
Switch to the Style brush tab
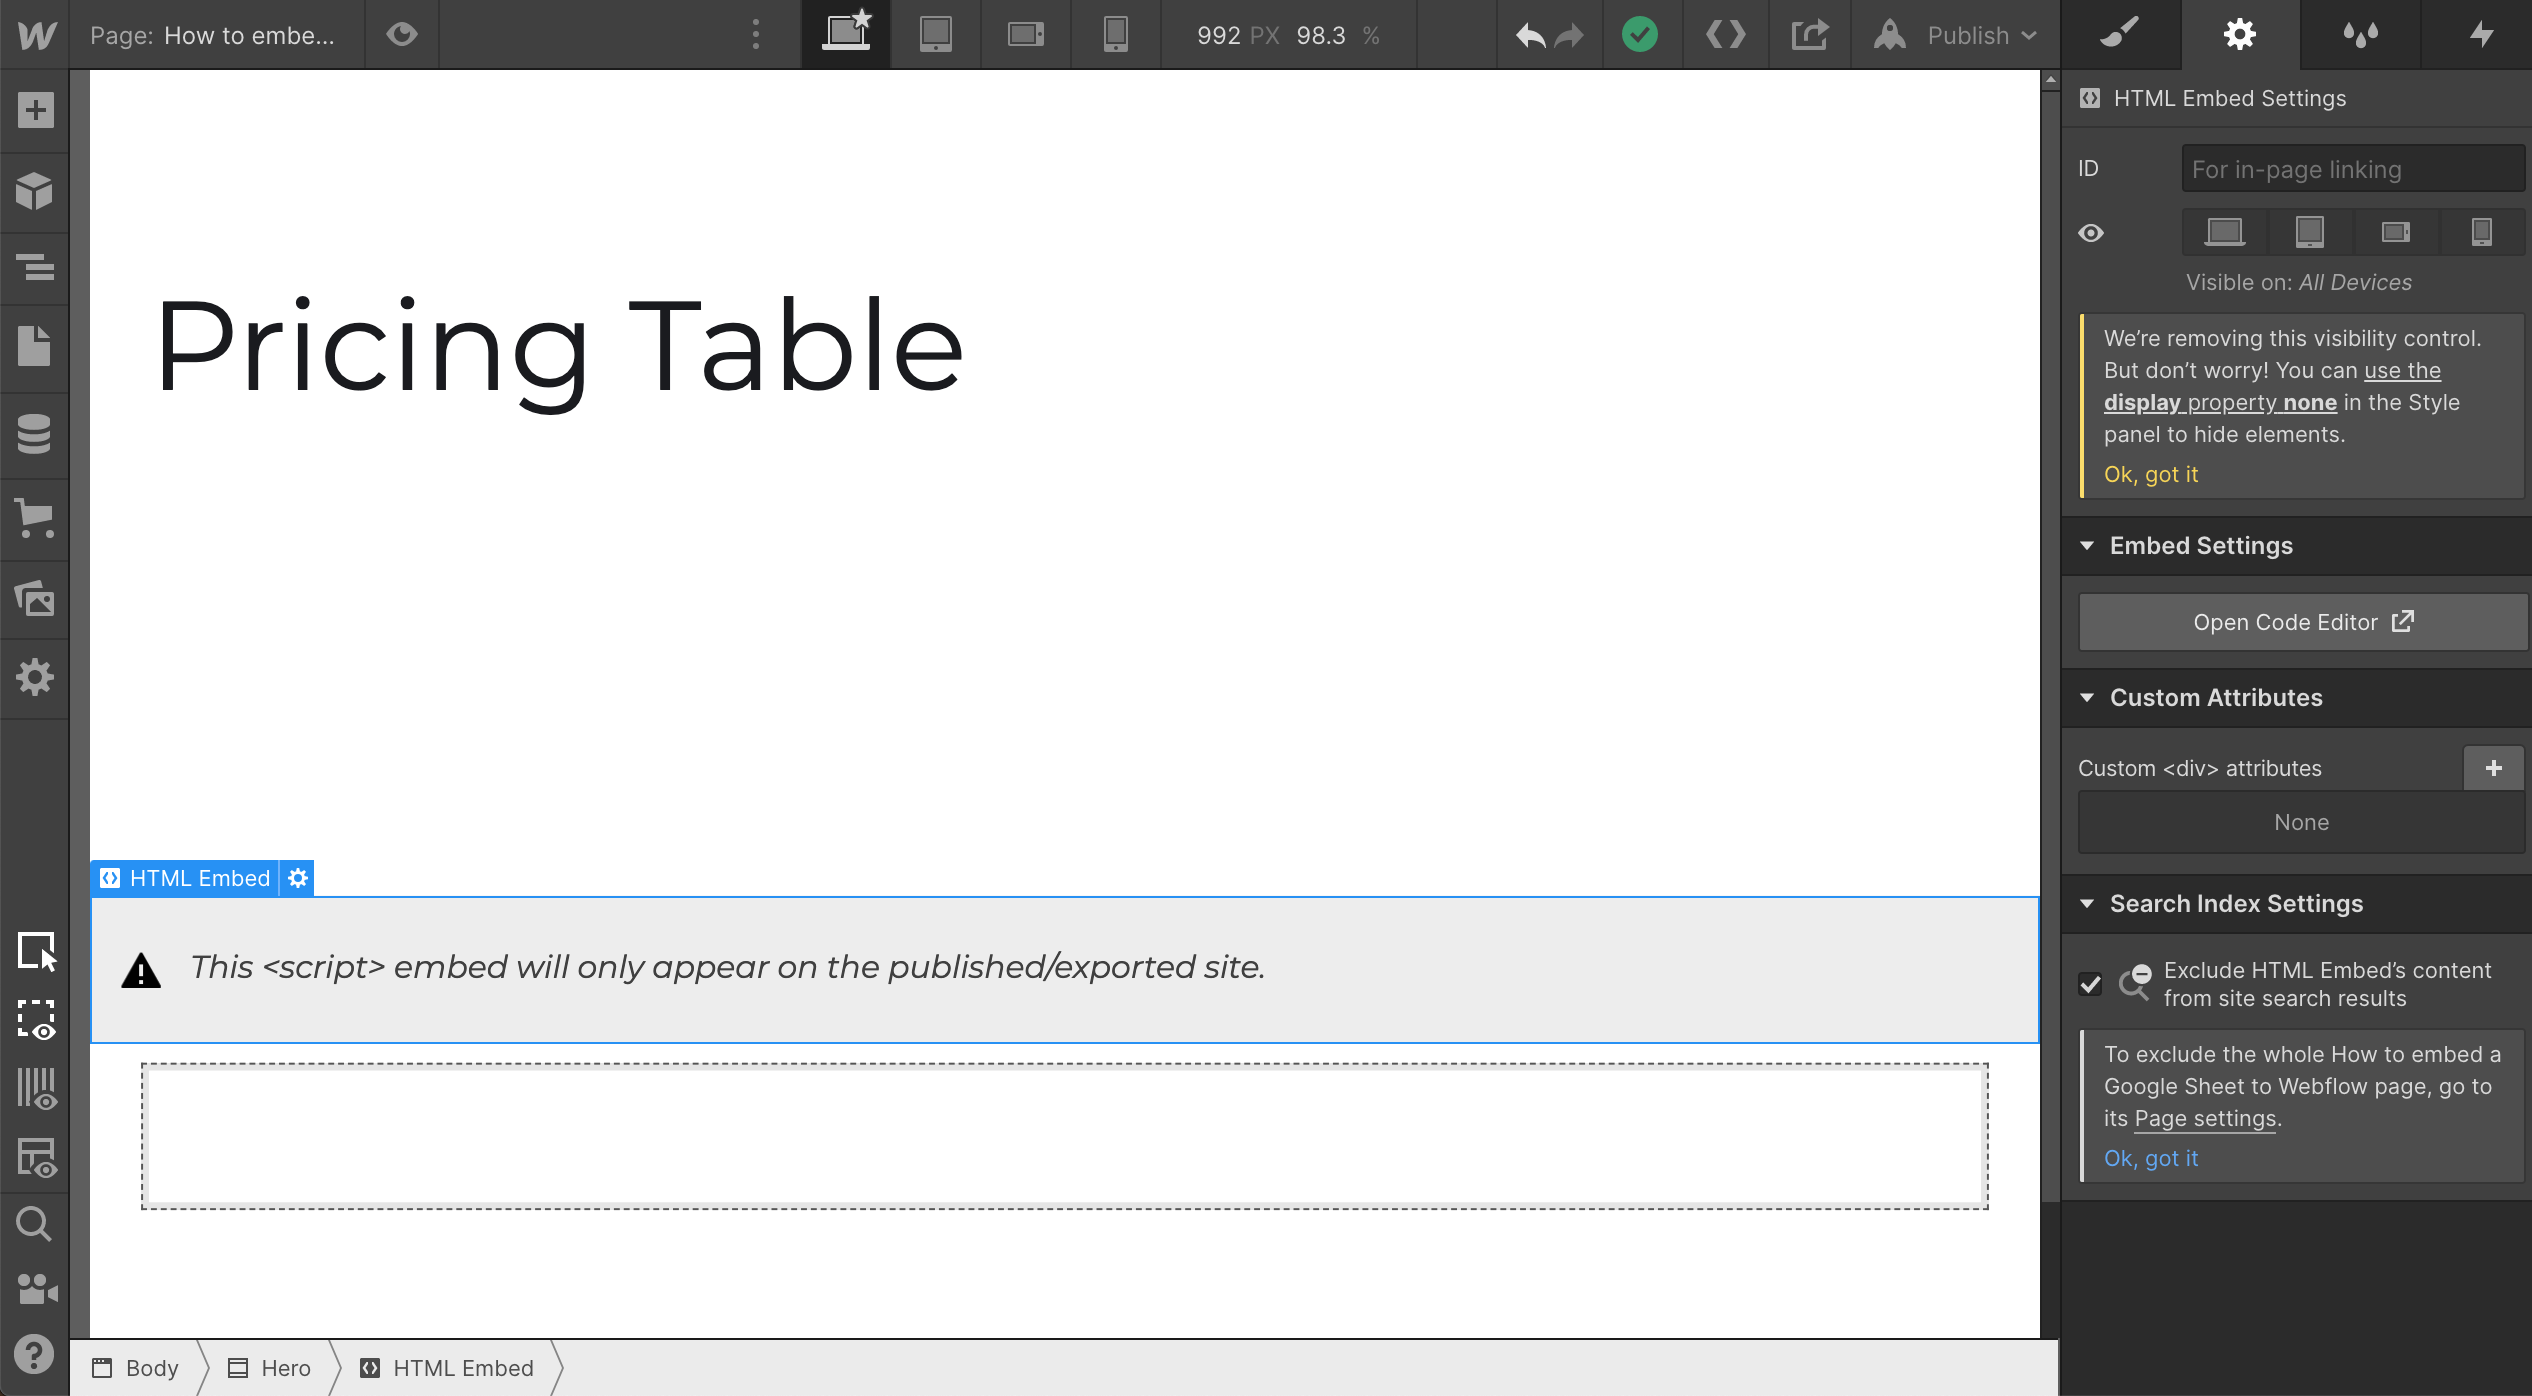[2120, 35]
